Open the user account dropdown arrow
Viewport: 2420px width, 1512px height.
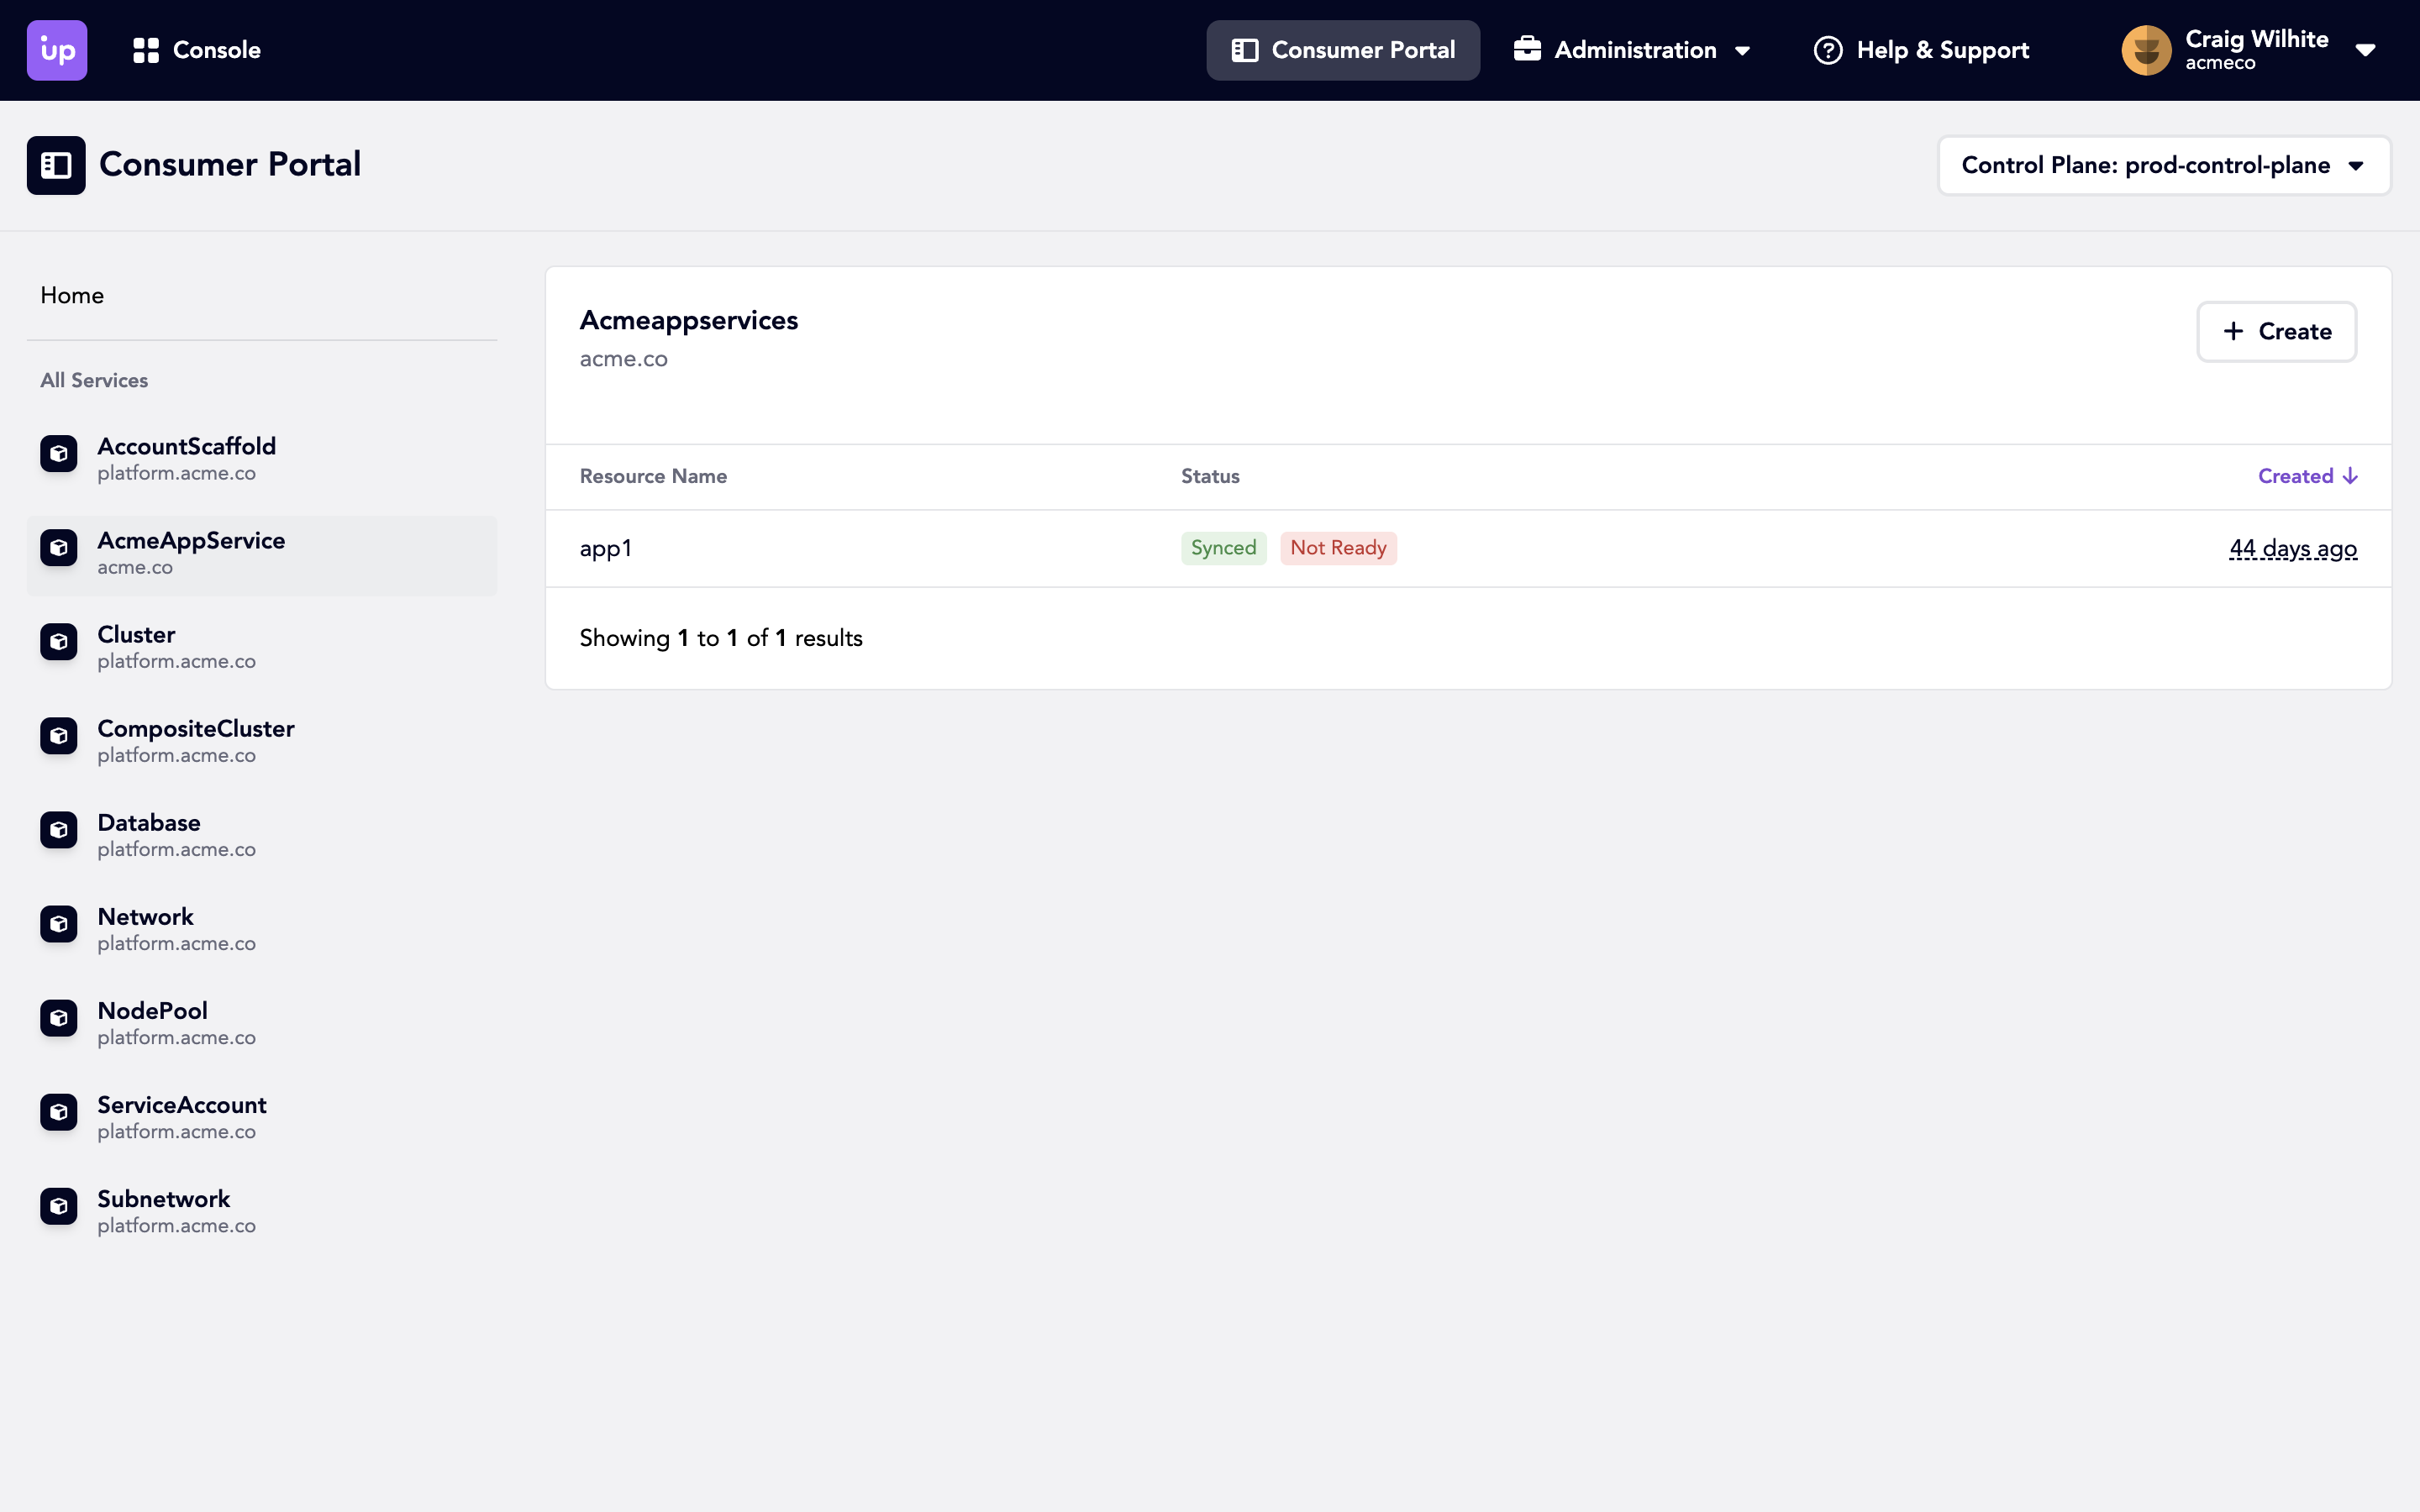point(2365,50)
